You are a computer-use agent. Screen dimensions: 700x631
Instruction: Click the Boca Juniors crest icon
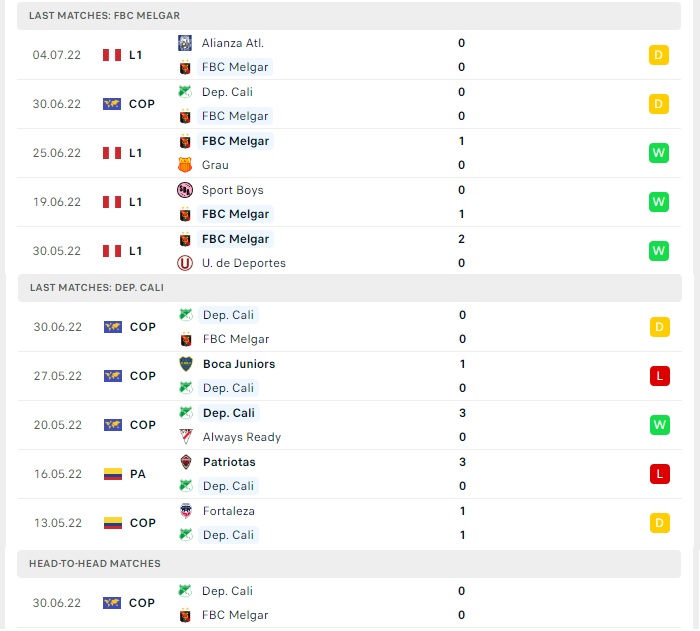pos(186,364)
